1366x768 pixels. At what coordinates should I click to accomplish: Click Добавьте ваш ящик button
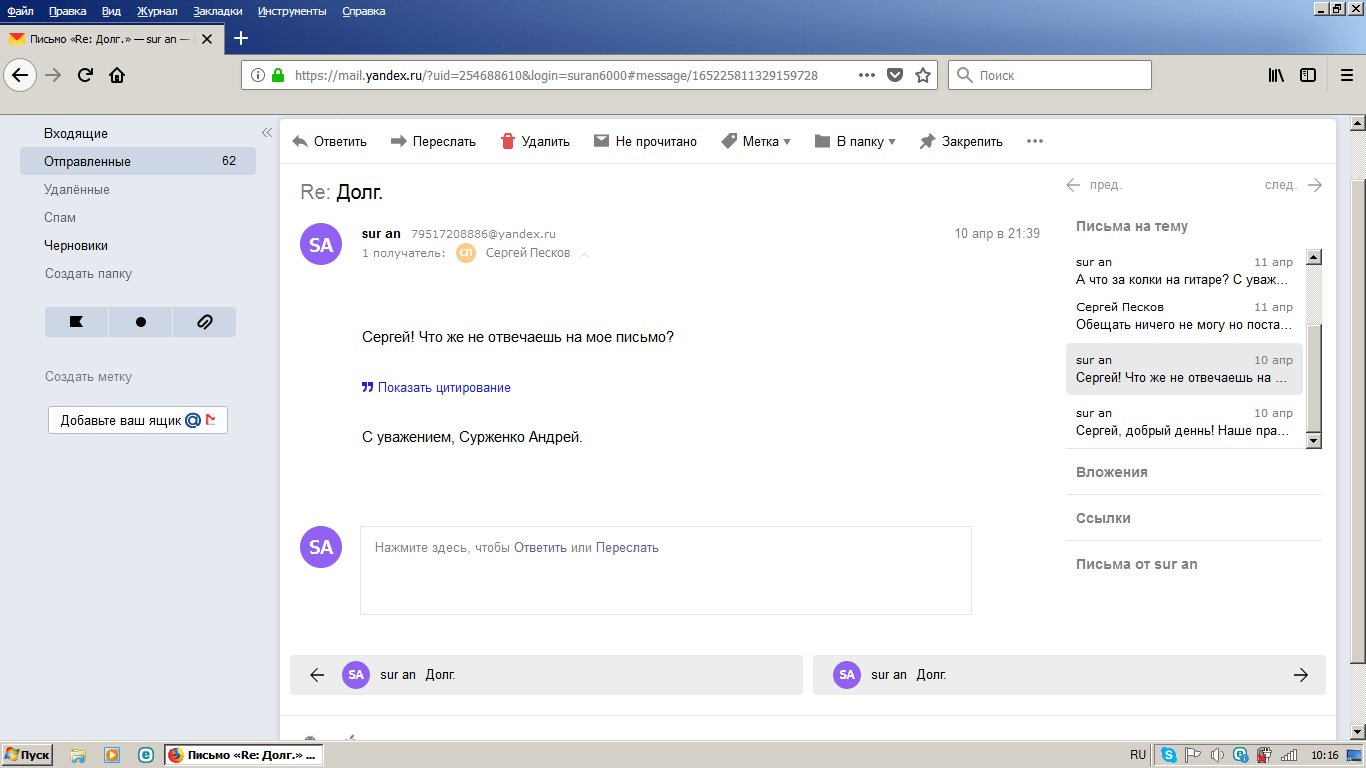[x=138, y=420]
